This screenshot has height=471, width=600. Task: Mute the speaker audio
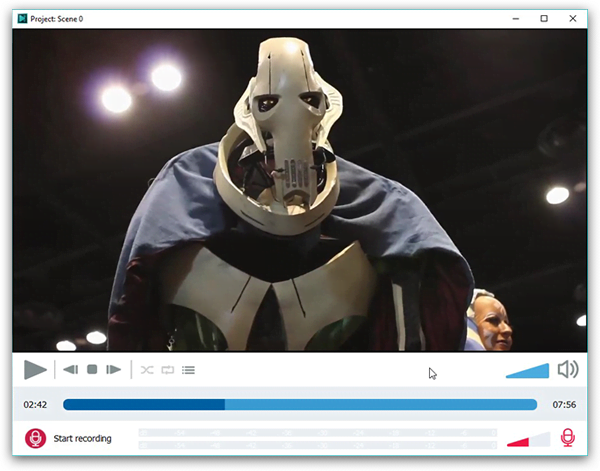tap(568, 369)
